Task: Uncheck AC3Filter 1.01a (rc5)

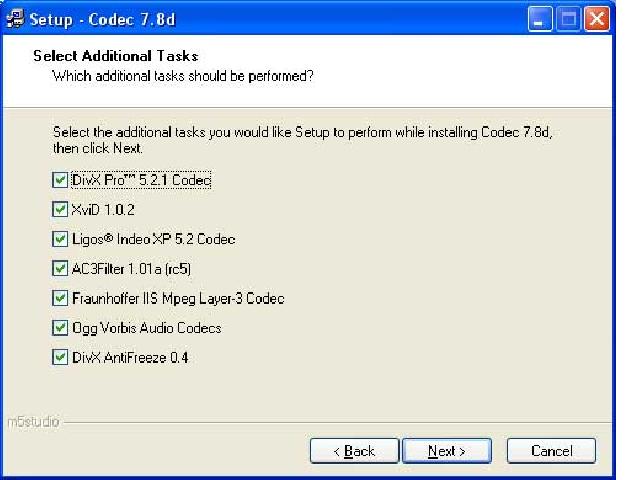Action: 60,269
